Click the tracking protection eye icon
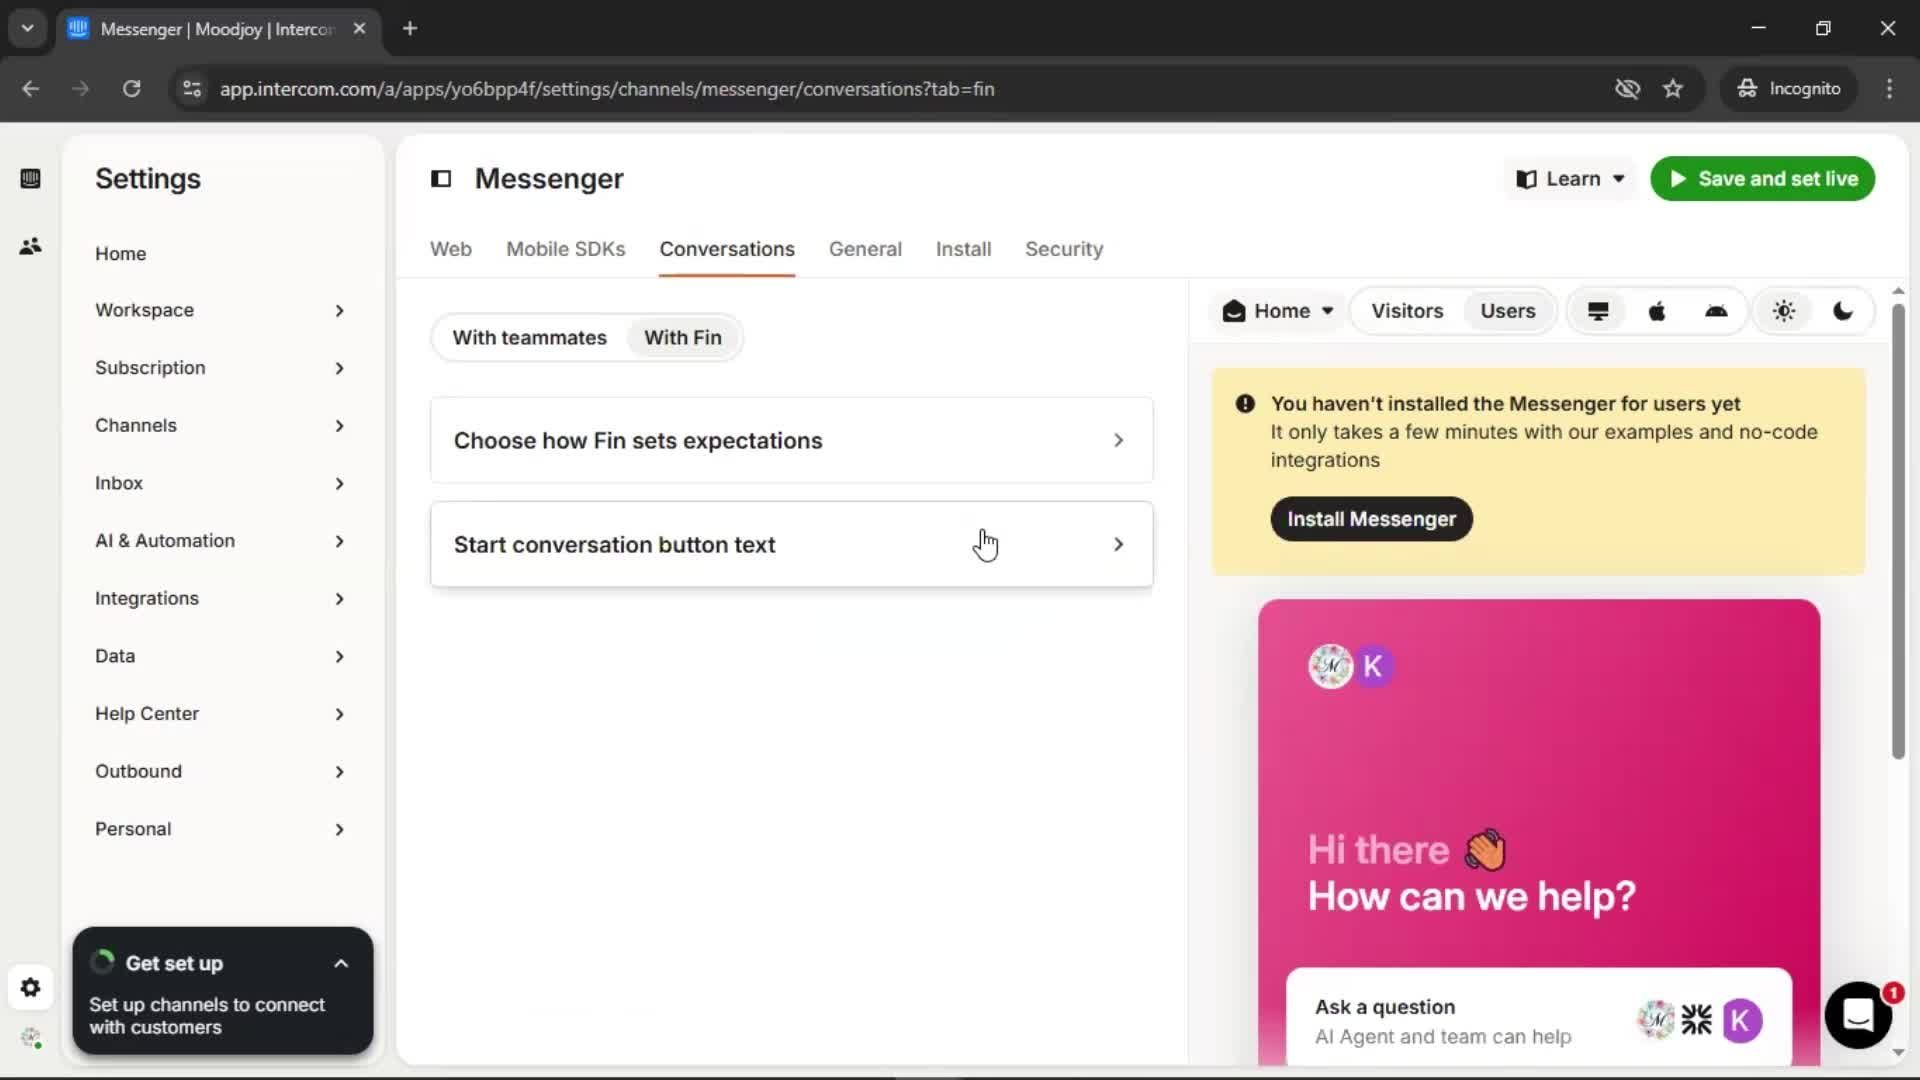Viewport: 1920px width, 1080px height. click(x=1627, y=89)
